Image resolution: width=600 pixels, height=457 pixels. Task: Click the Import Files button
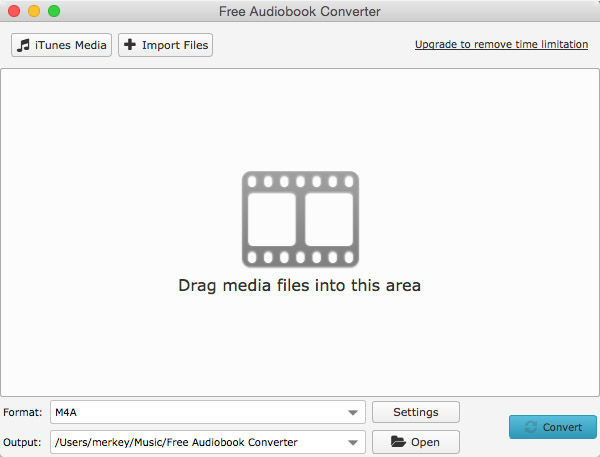[165, 45]
